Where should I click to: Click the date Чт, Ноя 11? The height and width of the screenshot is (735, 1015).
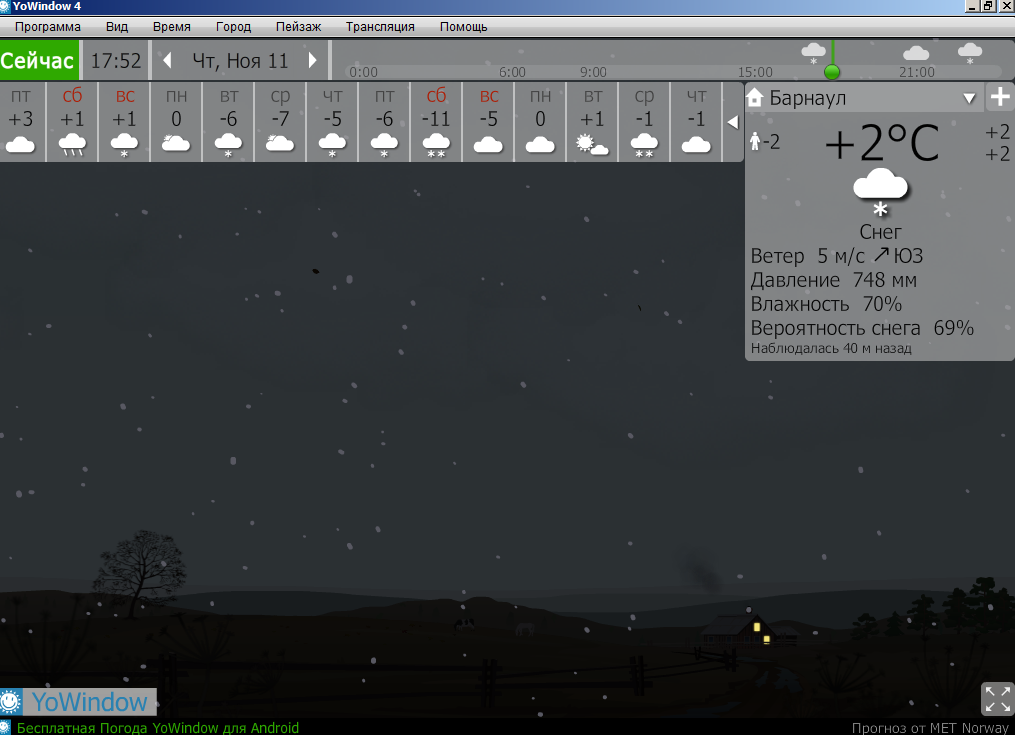coord(240,61)
